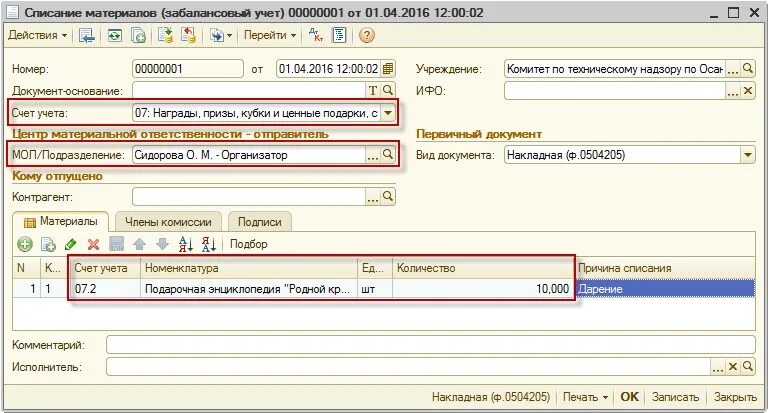Copy row with add-by-copy icon

48,244
